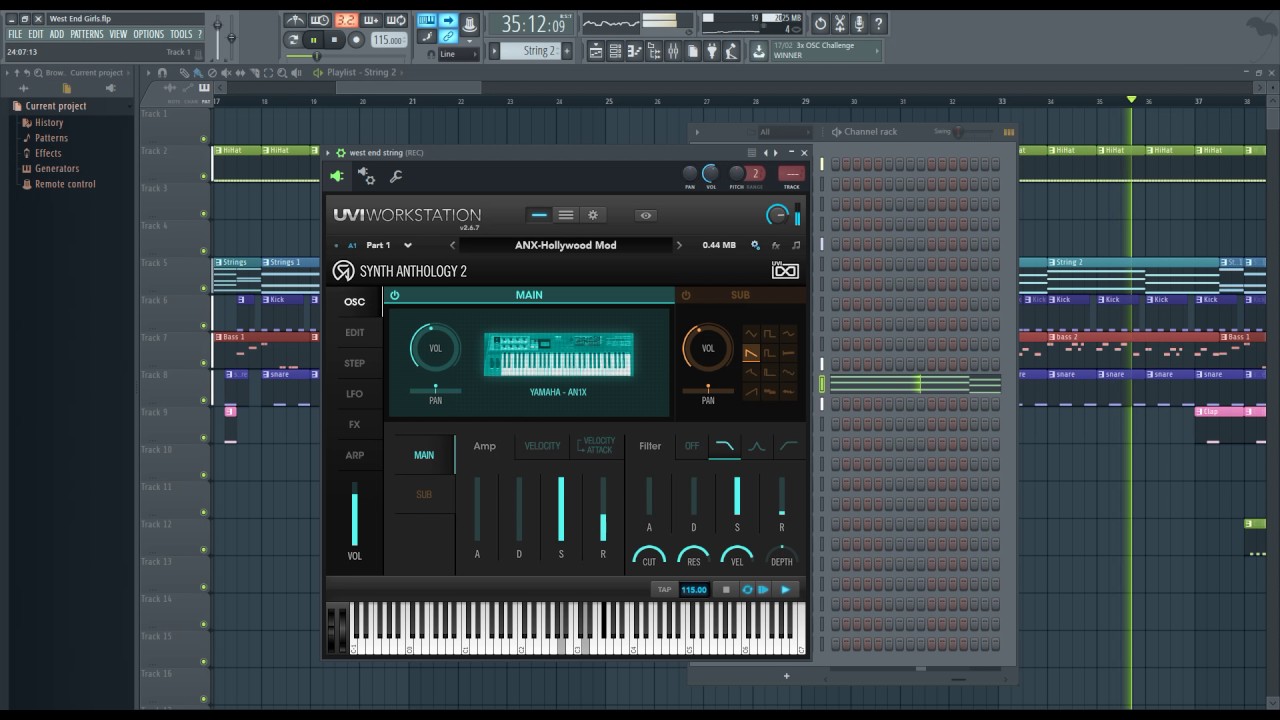This screenshot has width=1280, height=720.
Task: Open the TOOLS menu
Action: point(181,34)
